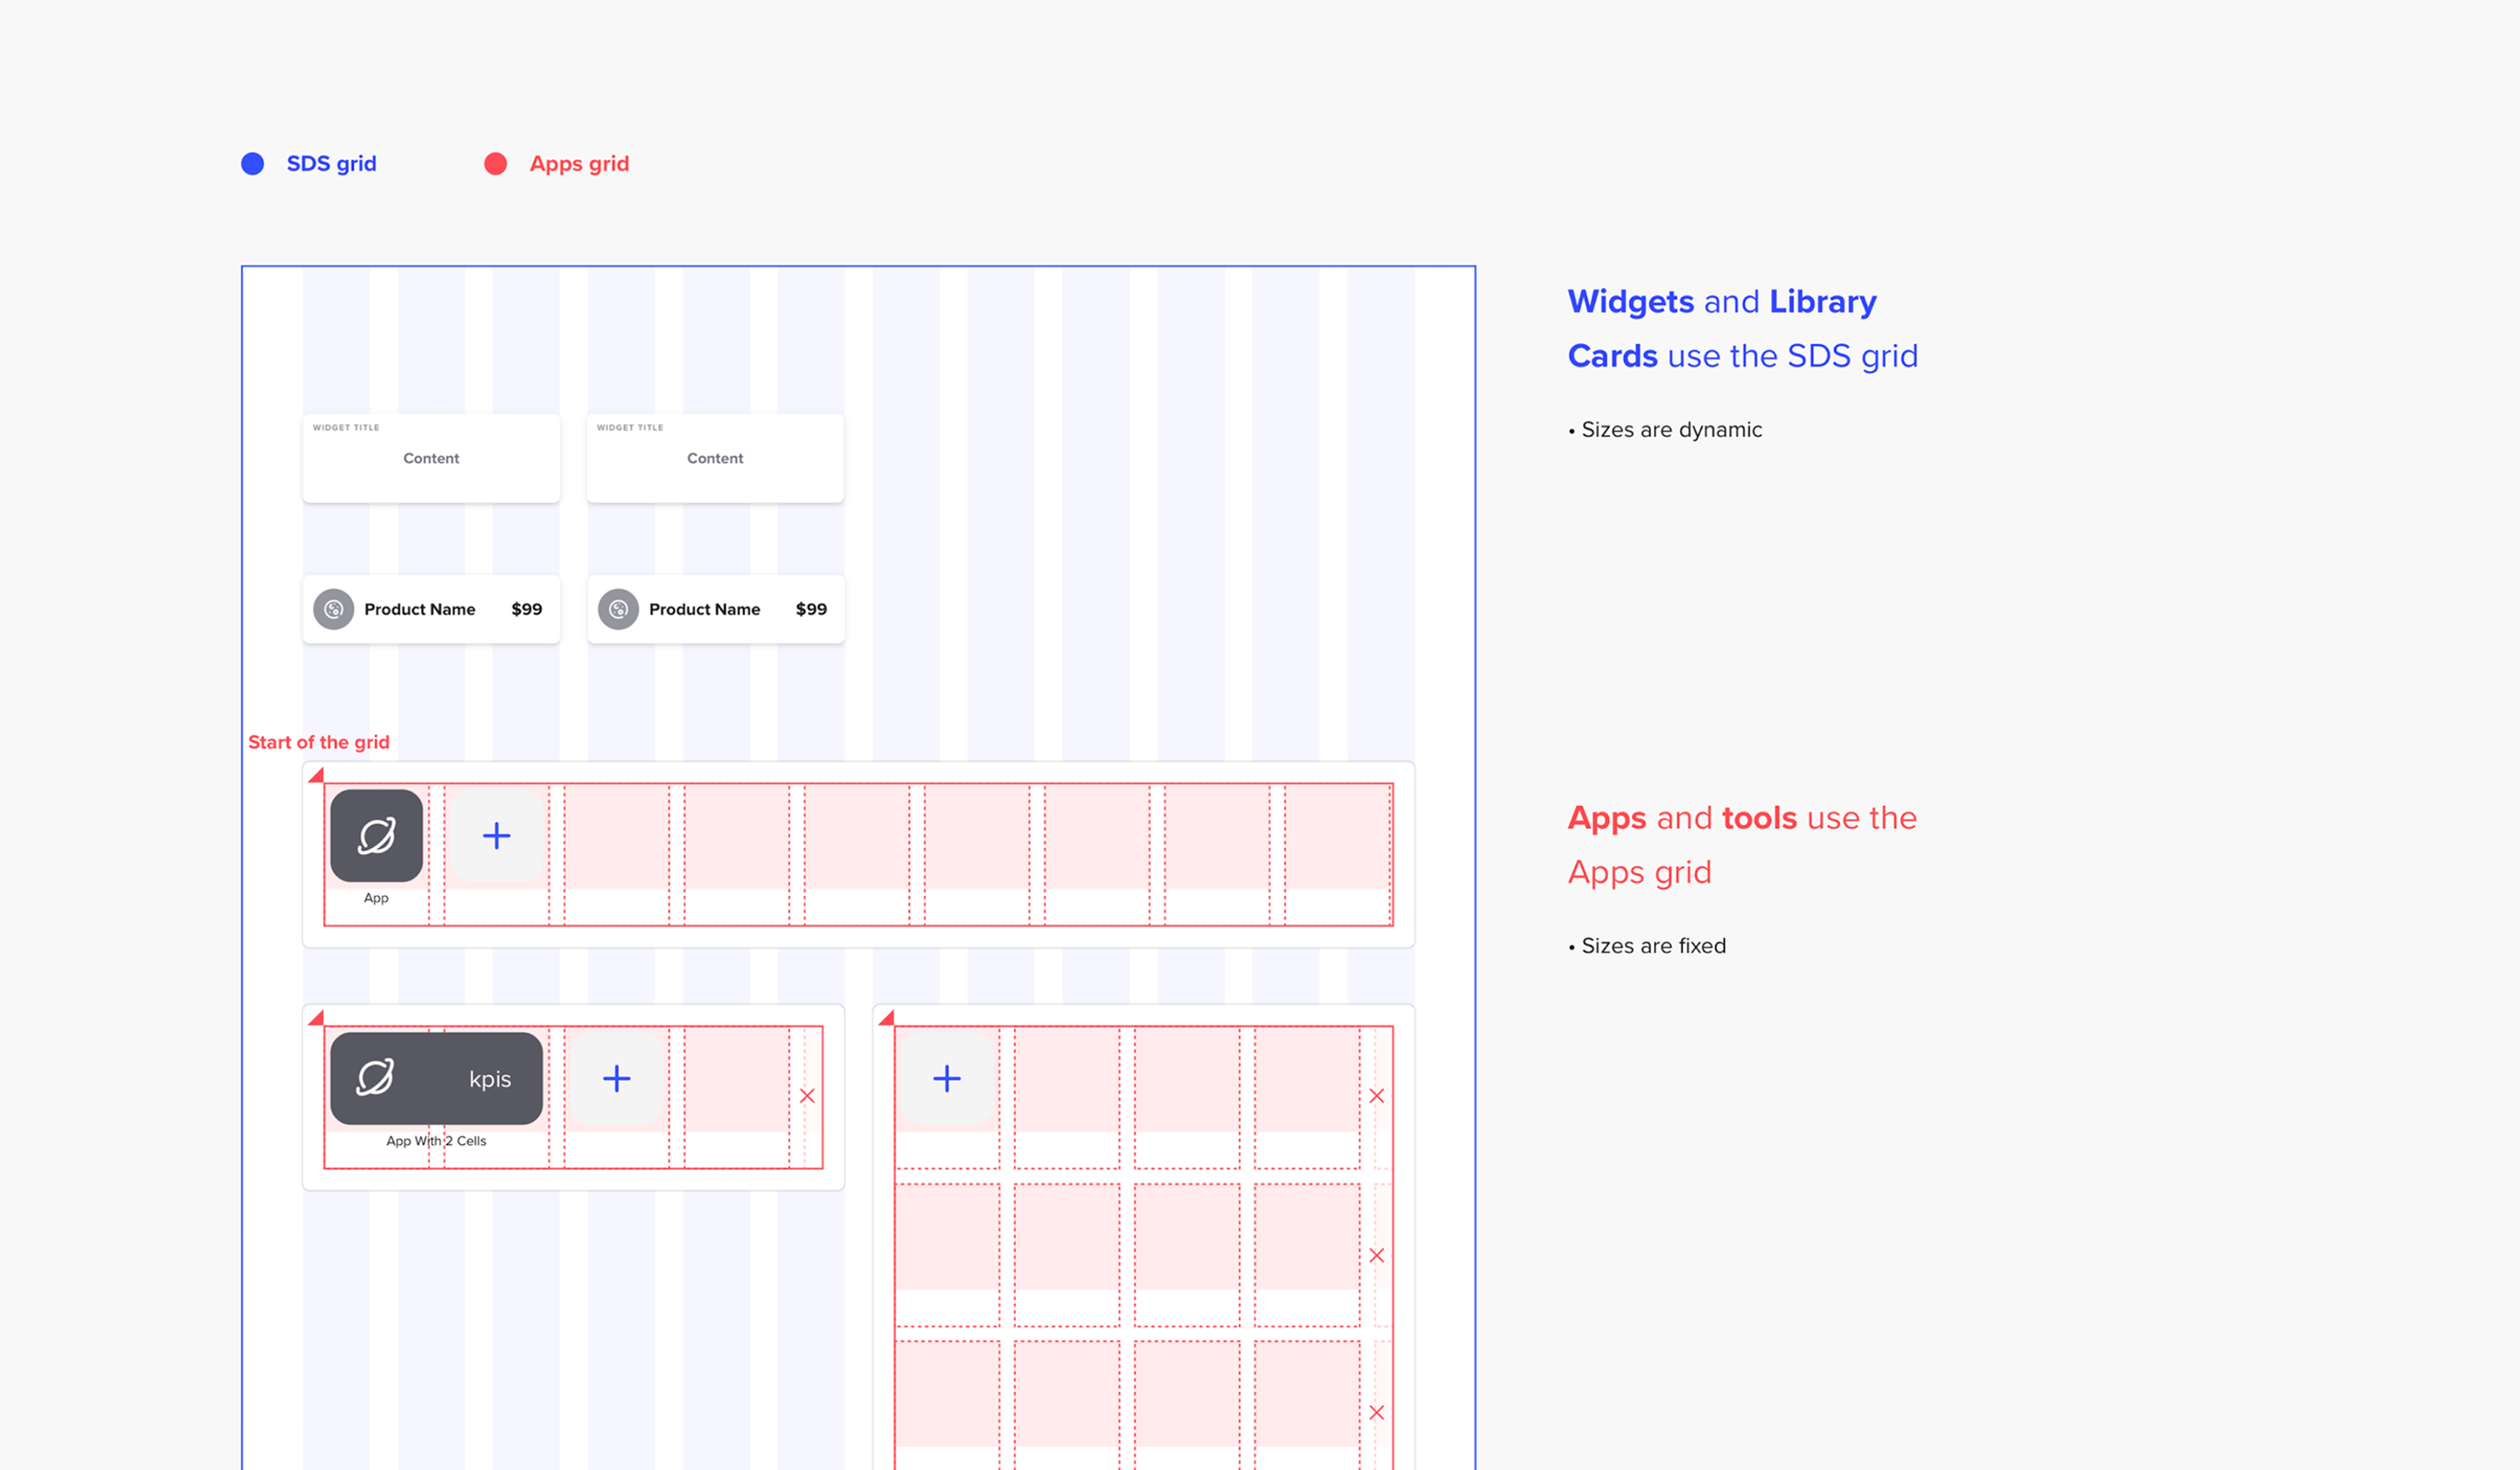2520x1470 pixels.
Task: Click the red Apps grid legend dot
Action: pos(495,164)
